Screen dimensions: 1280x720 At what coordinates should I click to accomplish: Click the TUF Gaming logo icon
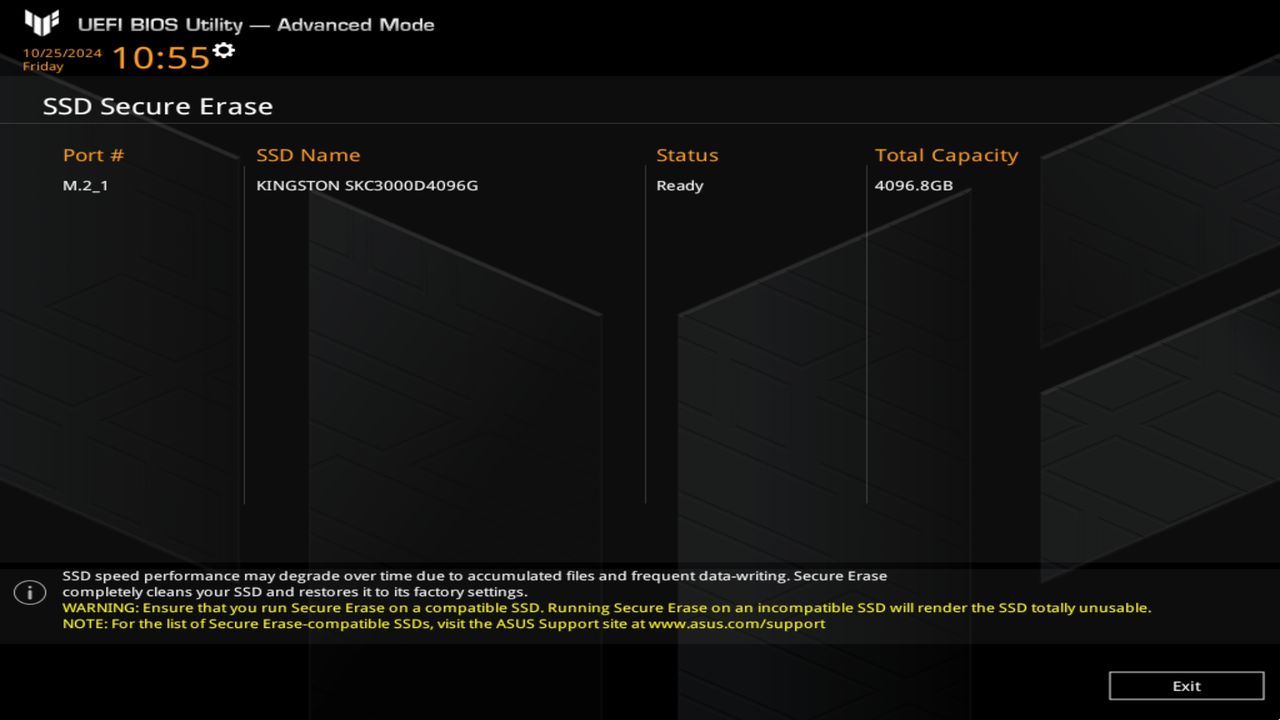pos(42,23)
